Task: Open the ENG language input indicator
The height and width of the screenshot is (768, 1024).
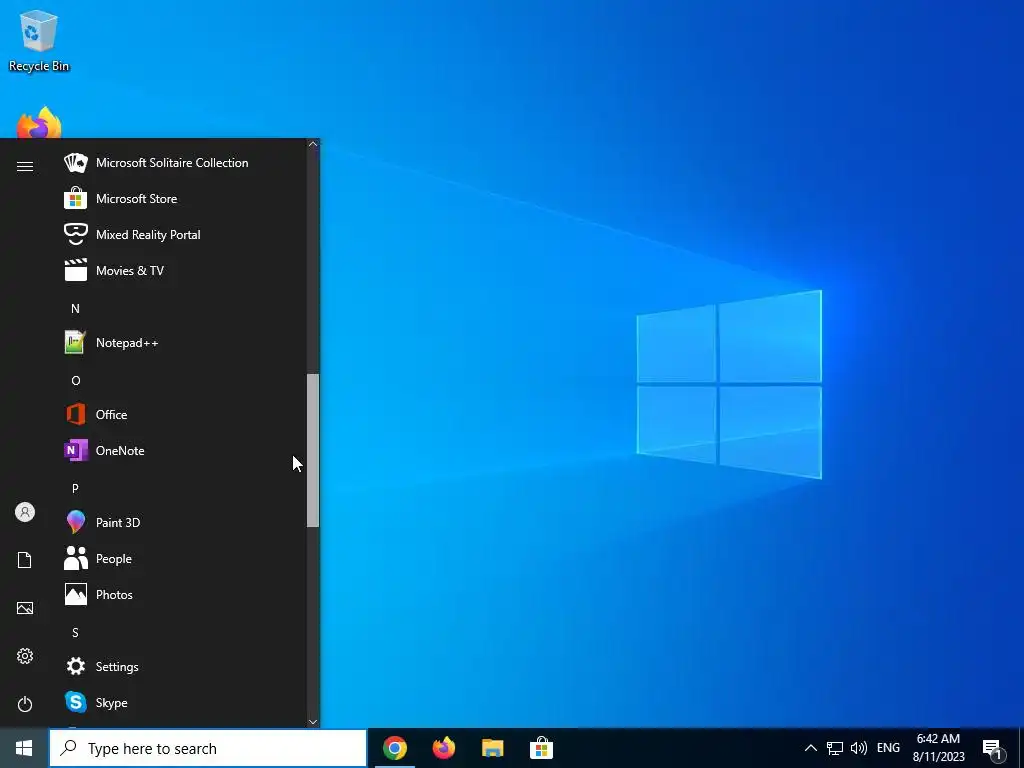Action: (888, 748)
